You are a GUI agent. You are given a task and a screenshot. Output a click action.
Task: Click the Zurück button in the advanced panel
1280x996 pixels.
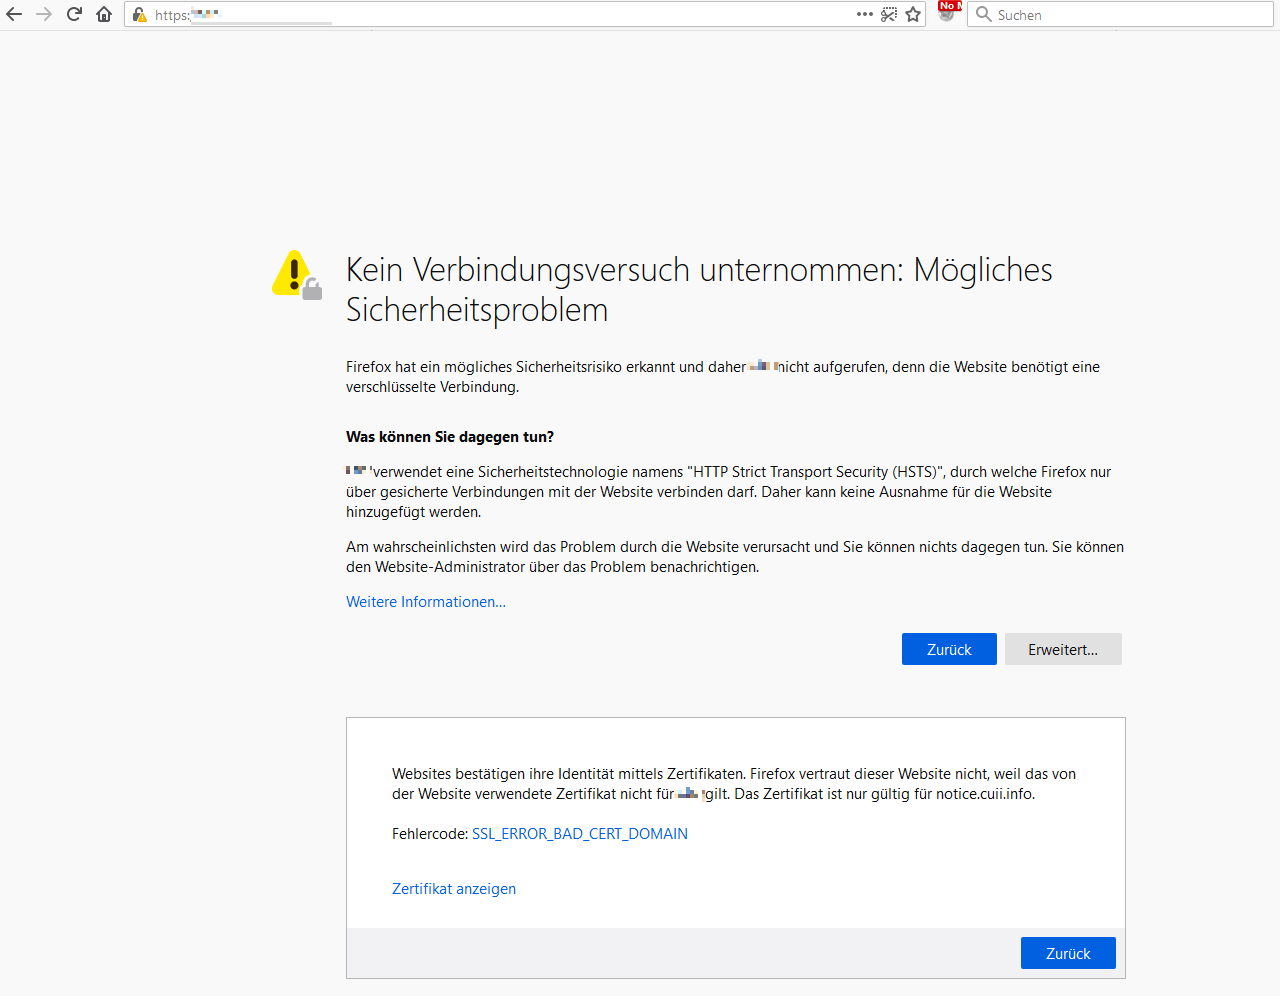1068,953
